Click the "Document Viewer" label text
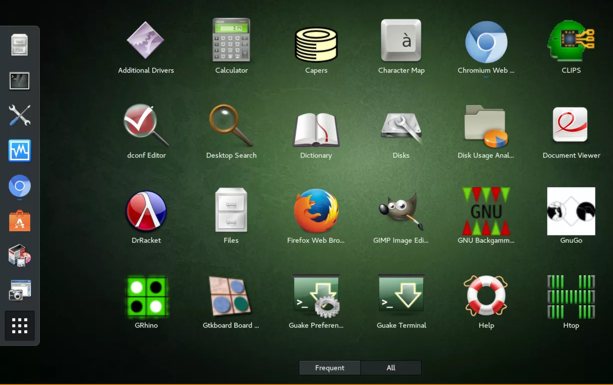This screenshot has height=385, width=613. tap(571, 156)
